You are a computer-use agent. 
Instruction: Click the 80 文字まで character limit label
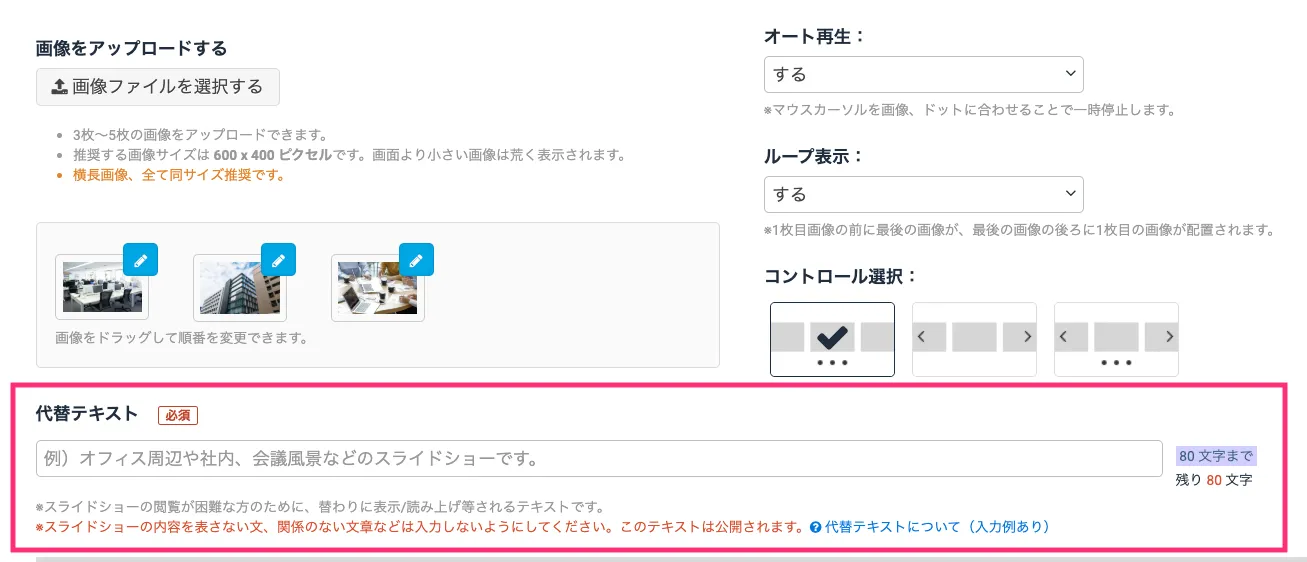click(x=1215, y=456)
